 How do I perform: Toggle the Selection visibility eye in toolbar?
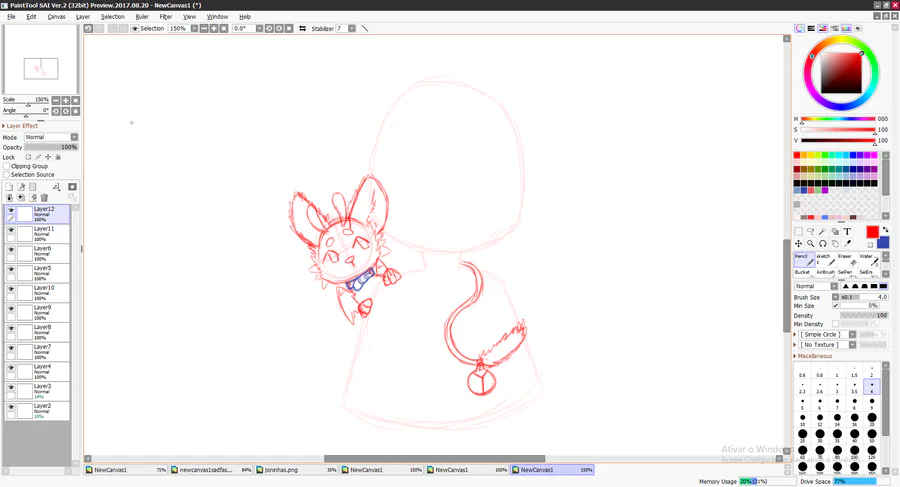pyautogui.click(x=135, y=28)
